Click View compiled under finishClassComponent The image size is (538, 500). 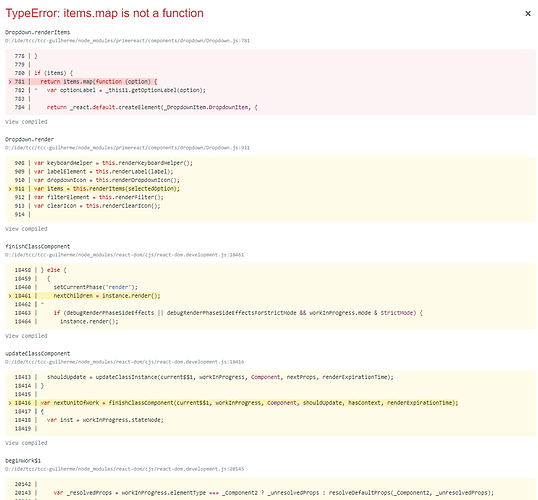(26, 336)
